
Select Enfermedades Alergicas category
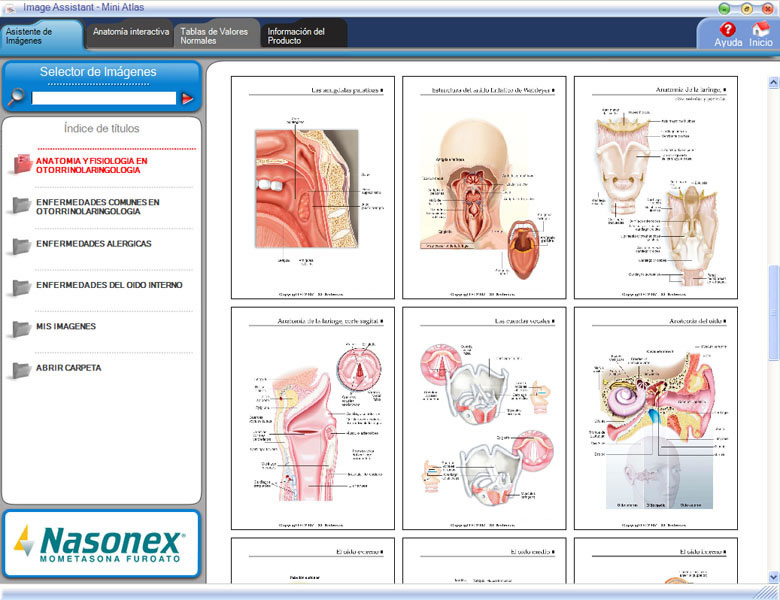[94, 244]
